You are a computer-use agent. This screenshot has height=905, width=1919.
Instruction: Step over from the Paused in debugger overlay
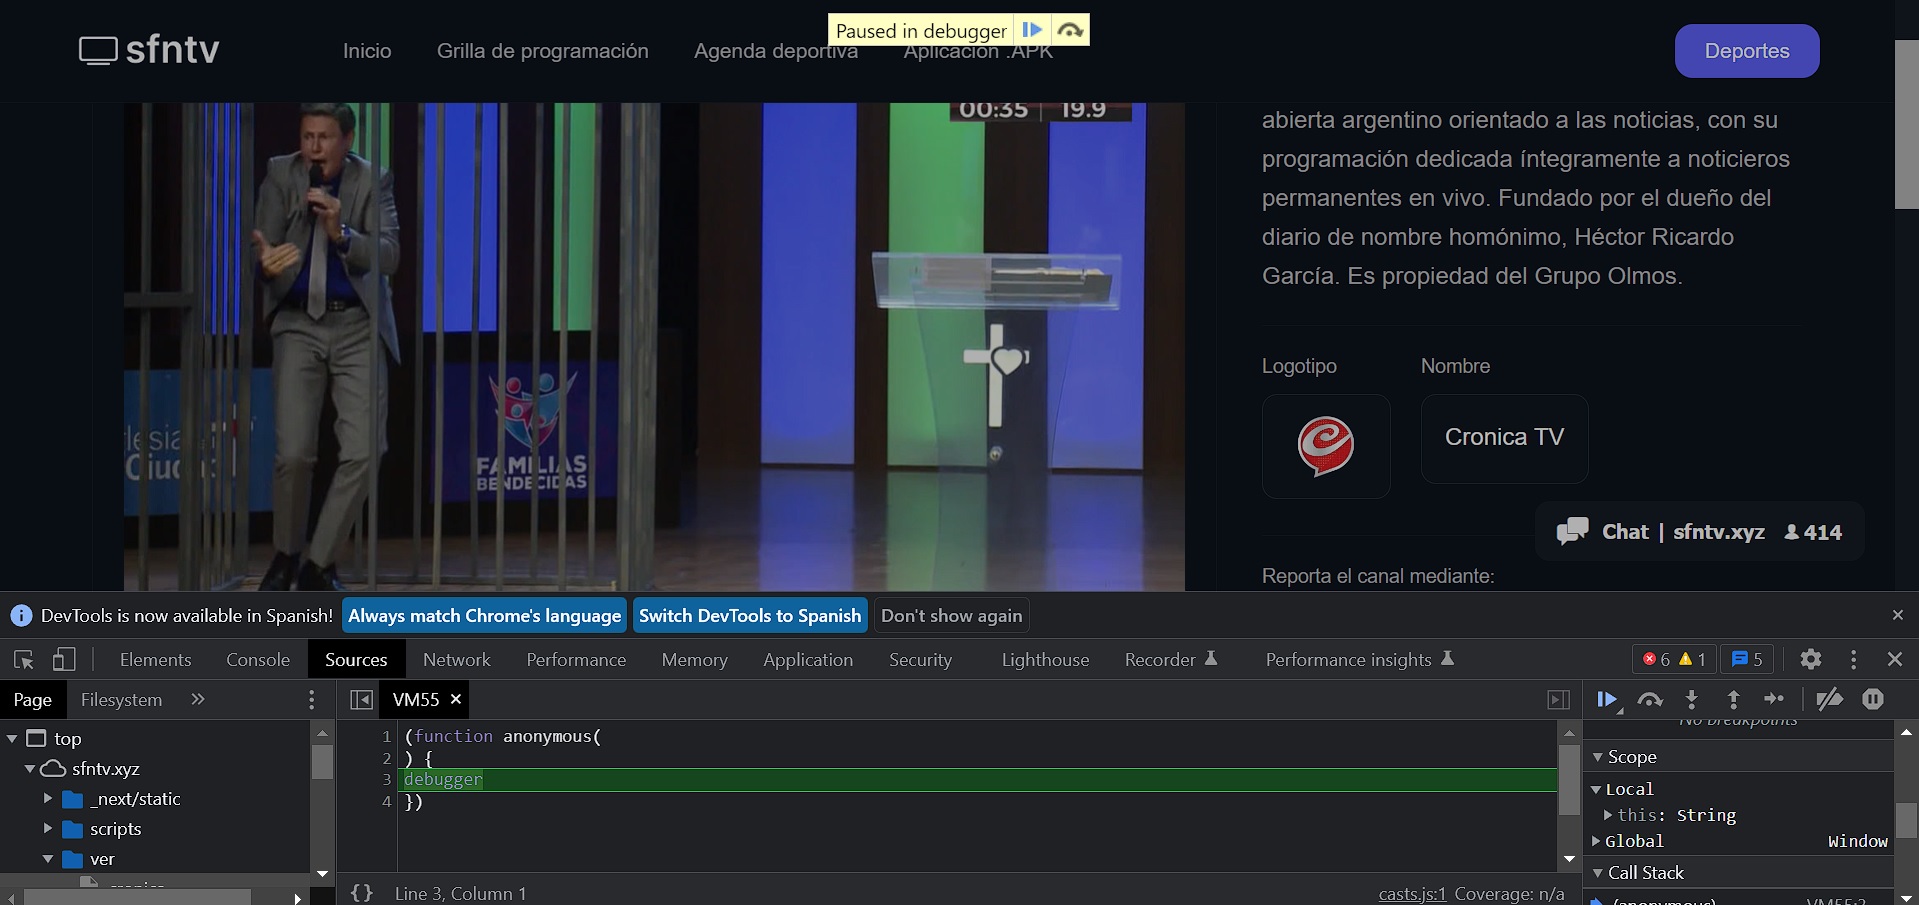pos(1070,30)
